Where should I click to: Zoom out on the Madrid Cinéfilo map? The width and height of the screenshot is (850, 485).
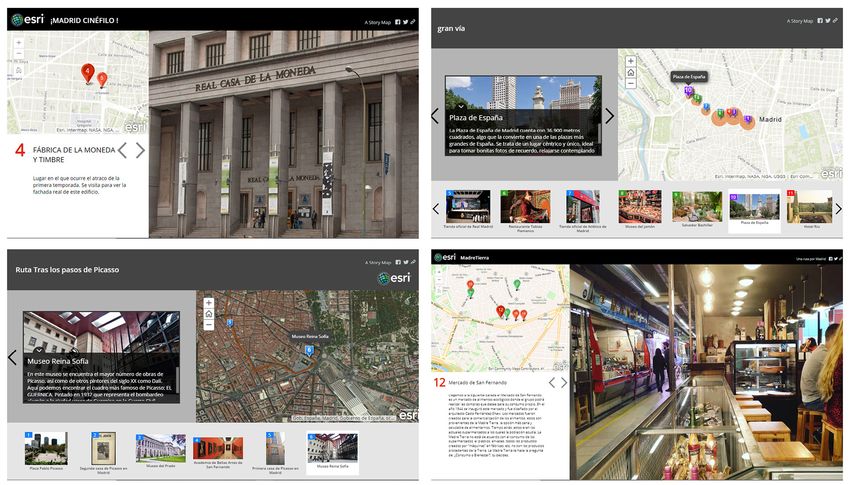click(x=18, y=53)
